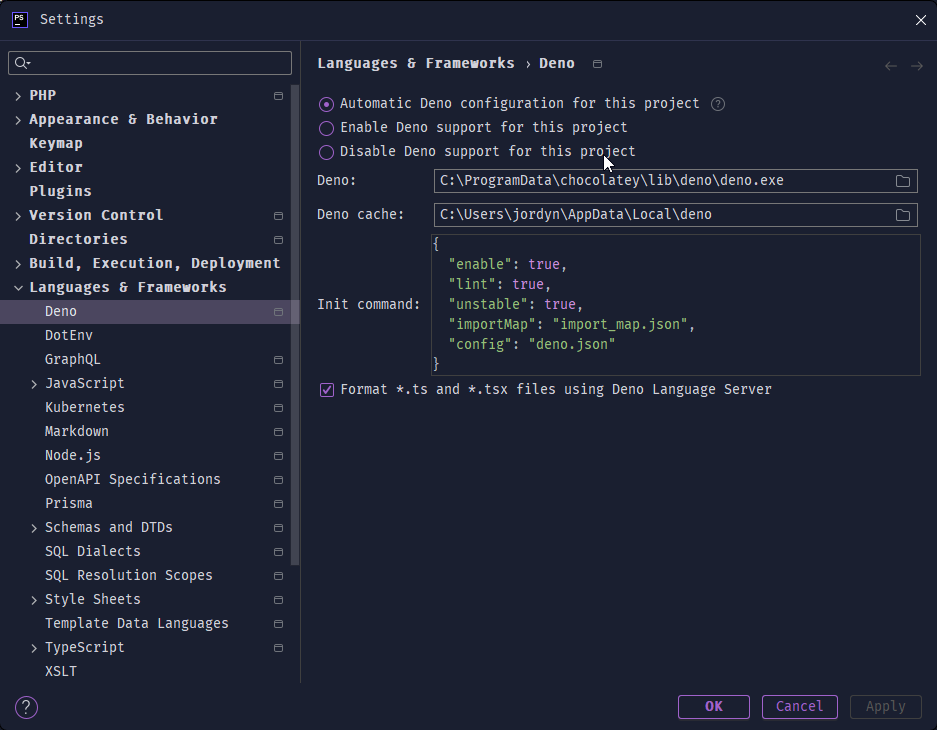The height and width of the screenshot is (730, 937).
Task: Open the Plugins settings page
Action: [x=60, y=191]
